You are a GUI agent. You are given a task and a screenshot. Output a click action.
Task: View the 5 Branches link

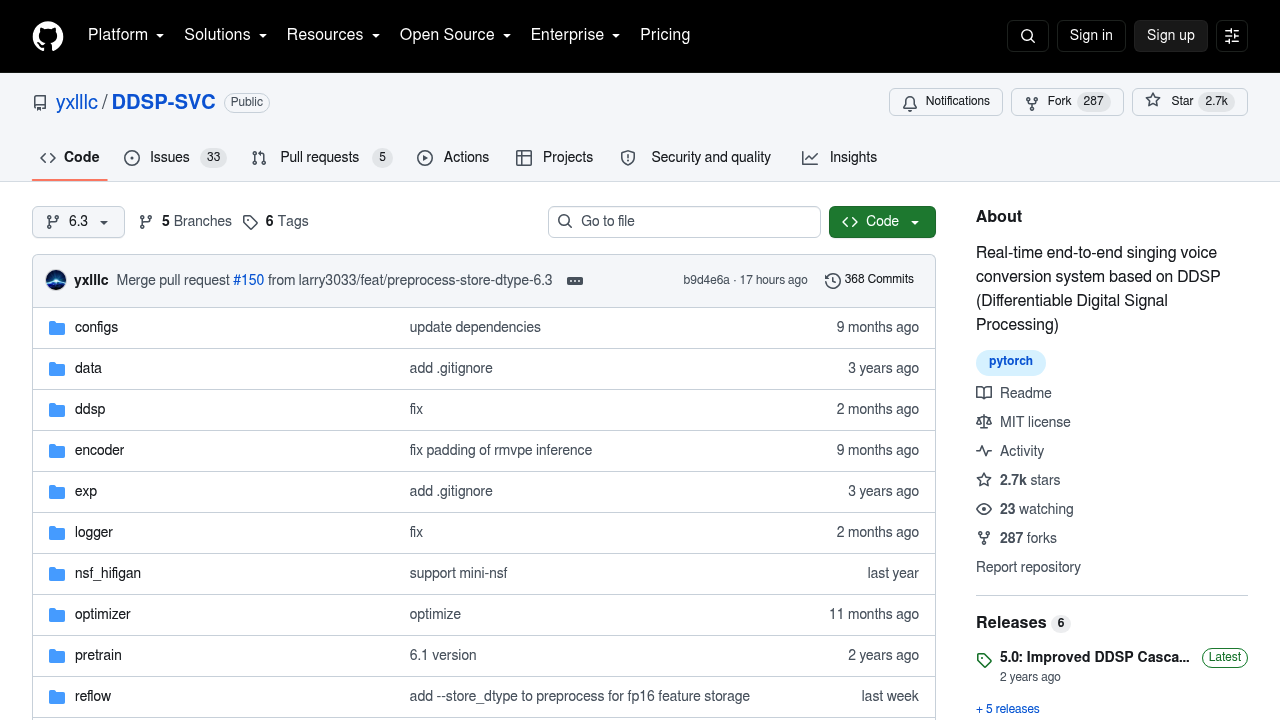coord(185,222)
